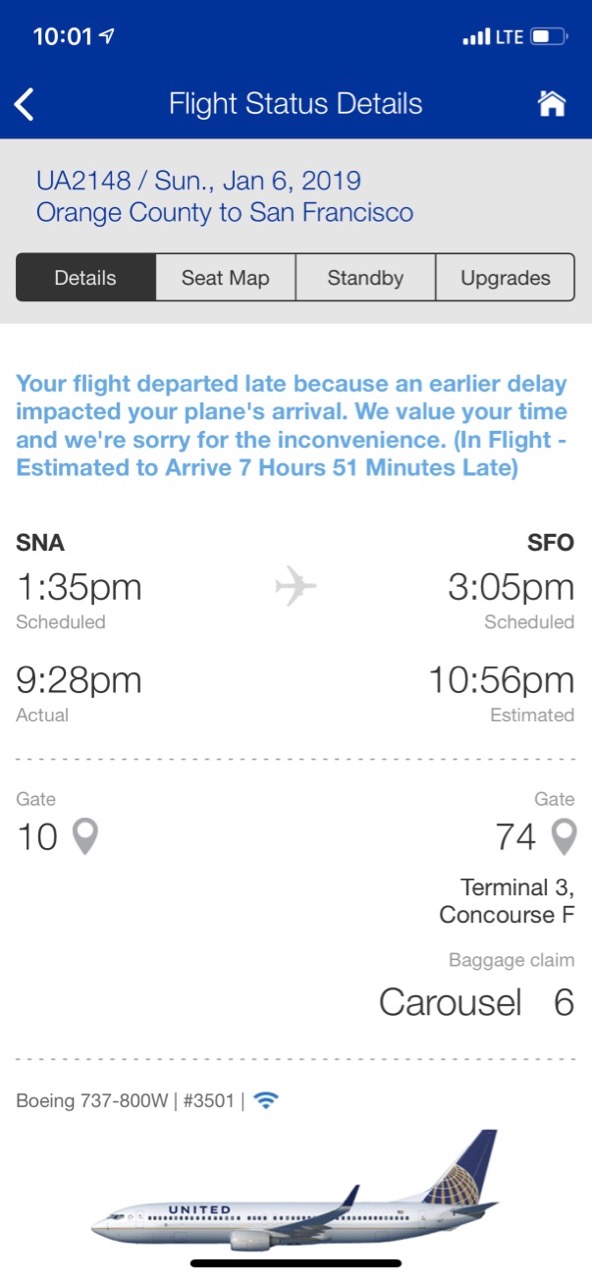
Task: Tap Terminal 3, Concourse F text
Action: coord(507,901)
